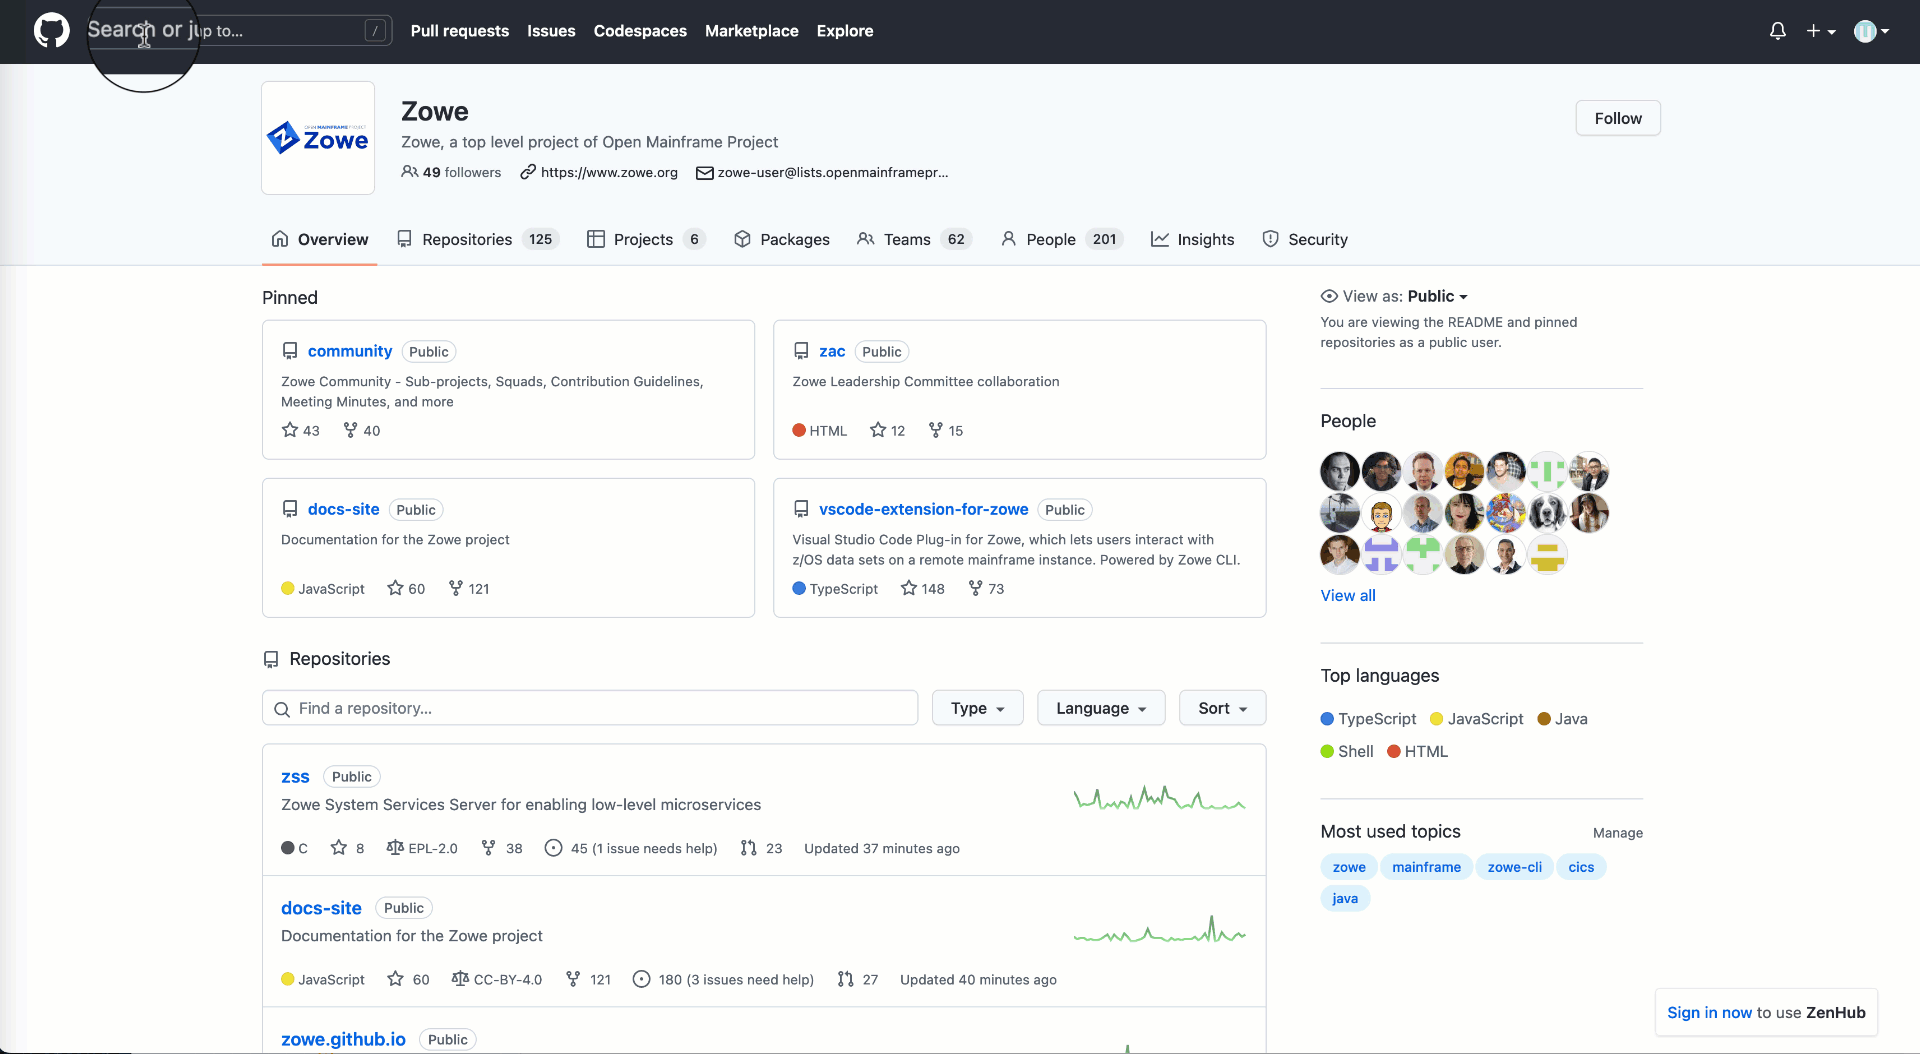Click the star icon on the zss repository

coord(338,848)
